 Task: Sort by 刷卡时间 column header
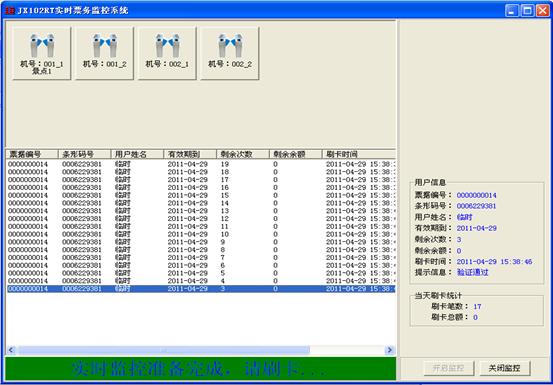pyautogui.click(x=359, y=154)
